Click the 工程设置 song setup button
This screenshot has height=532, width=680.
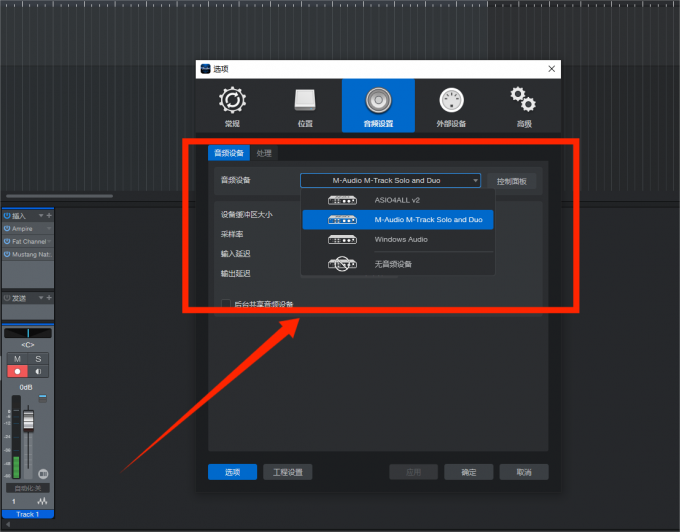[x=288, y=472]
